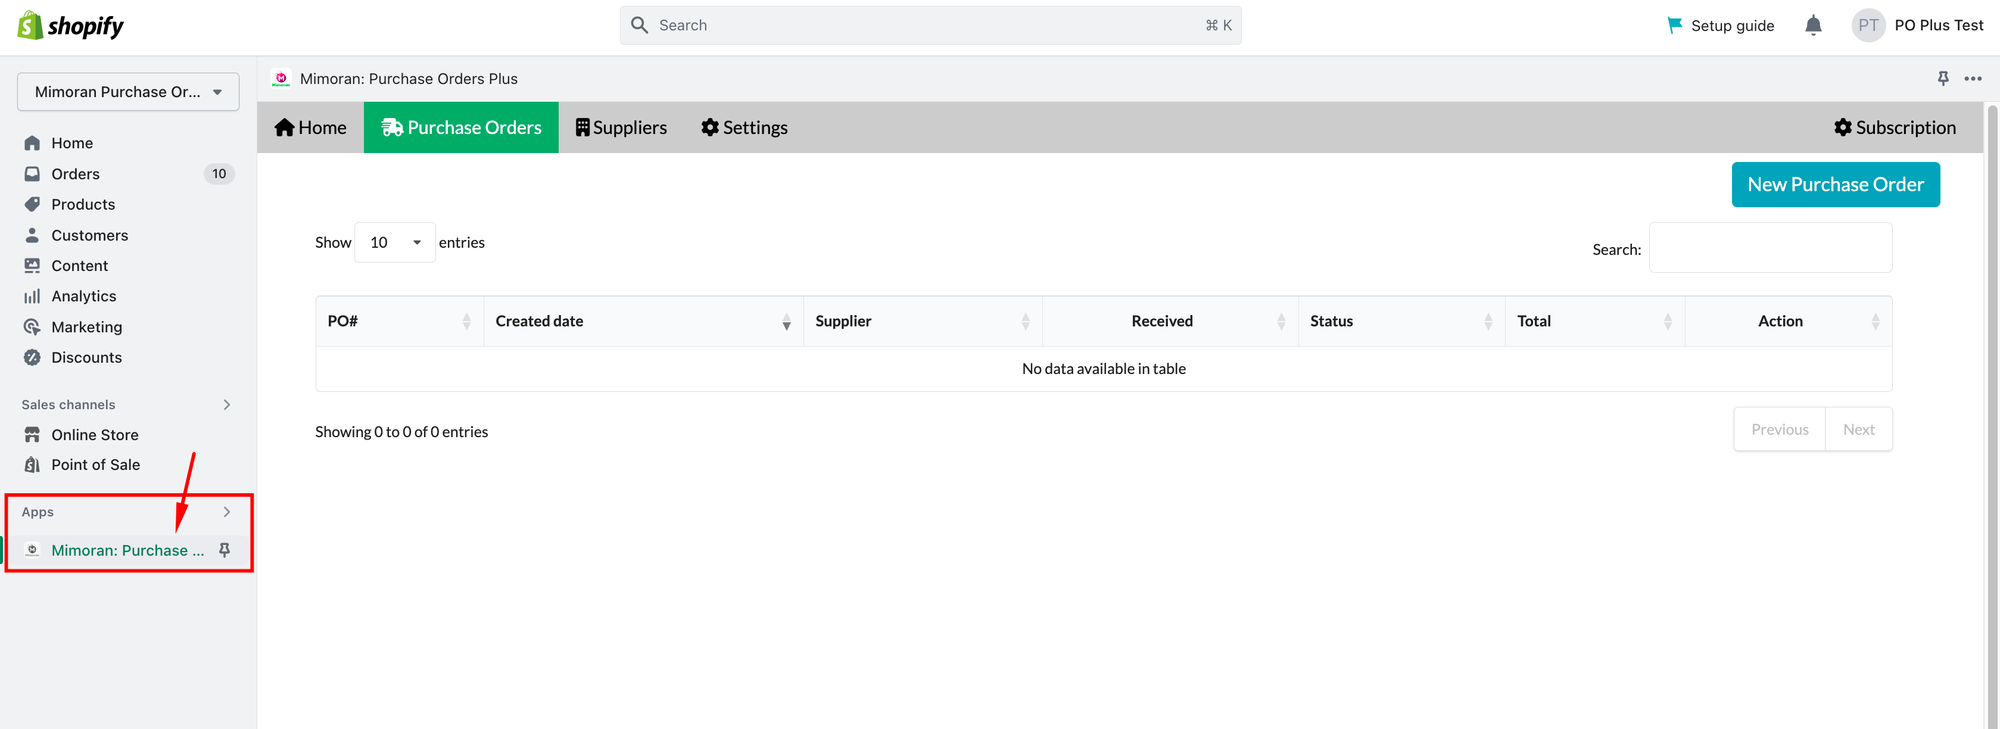Click the Shopify logo

tap(71, 25)
